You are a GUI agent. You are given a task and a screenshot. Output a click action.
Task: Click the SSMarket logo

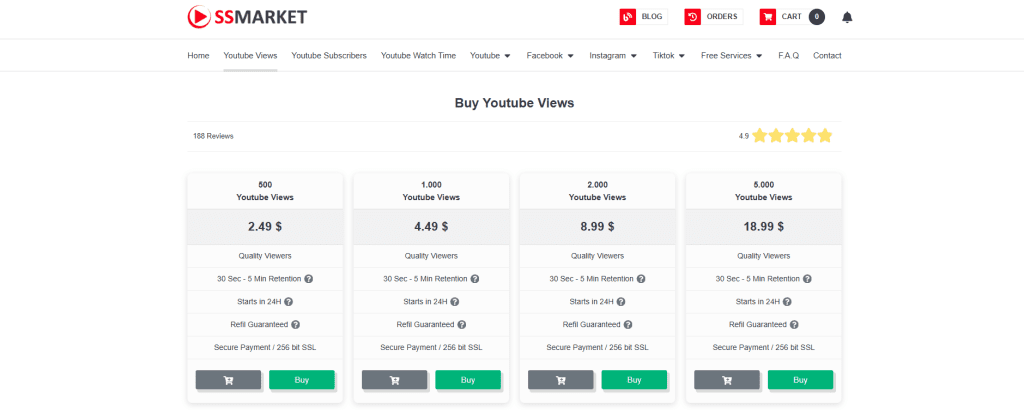pos(247,17)
